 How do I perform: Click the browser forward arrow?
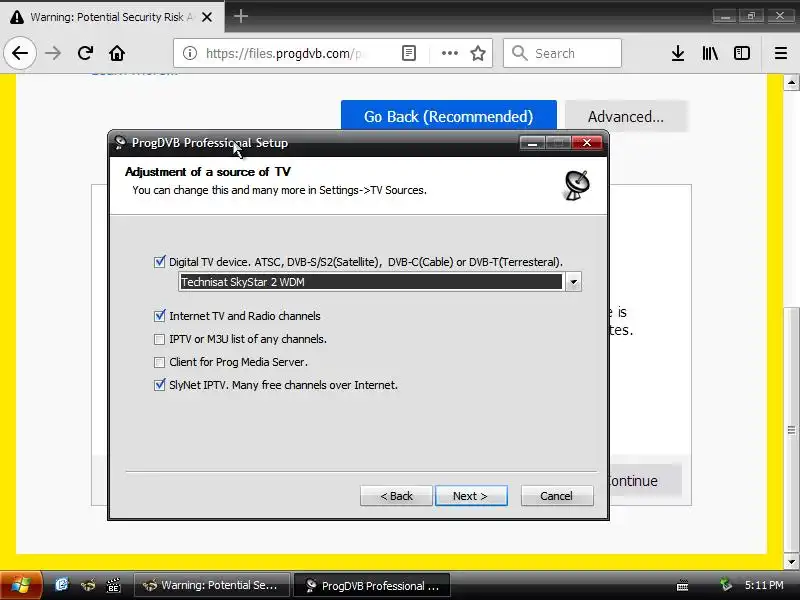click(x=53, y=53)
